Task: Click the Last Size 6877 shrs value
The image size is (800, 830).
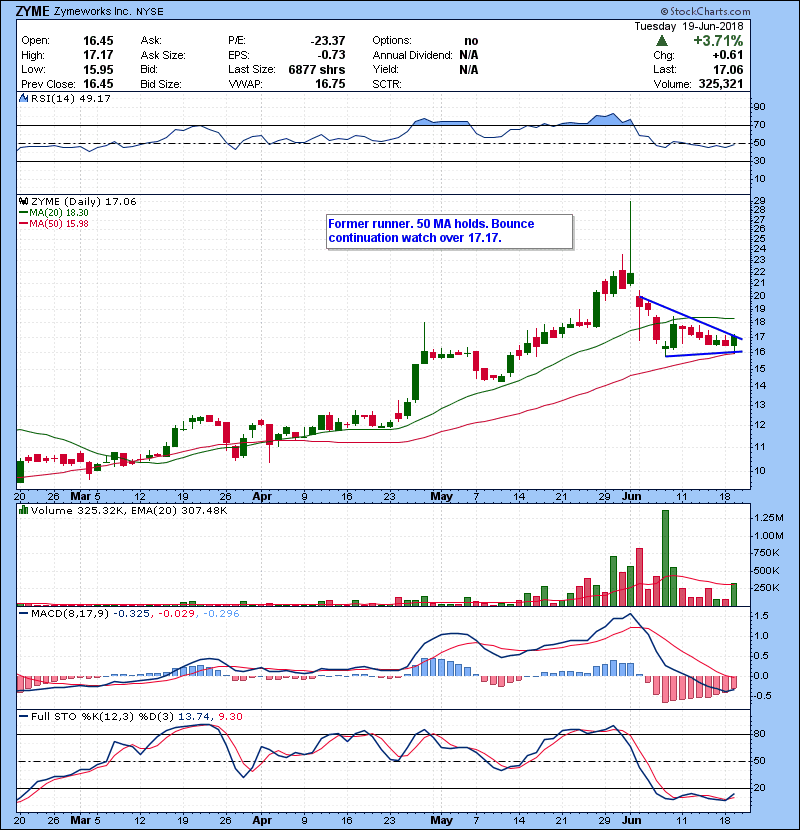Action: [x=317, y=69]
